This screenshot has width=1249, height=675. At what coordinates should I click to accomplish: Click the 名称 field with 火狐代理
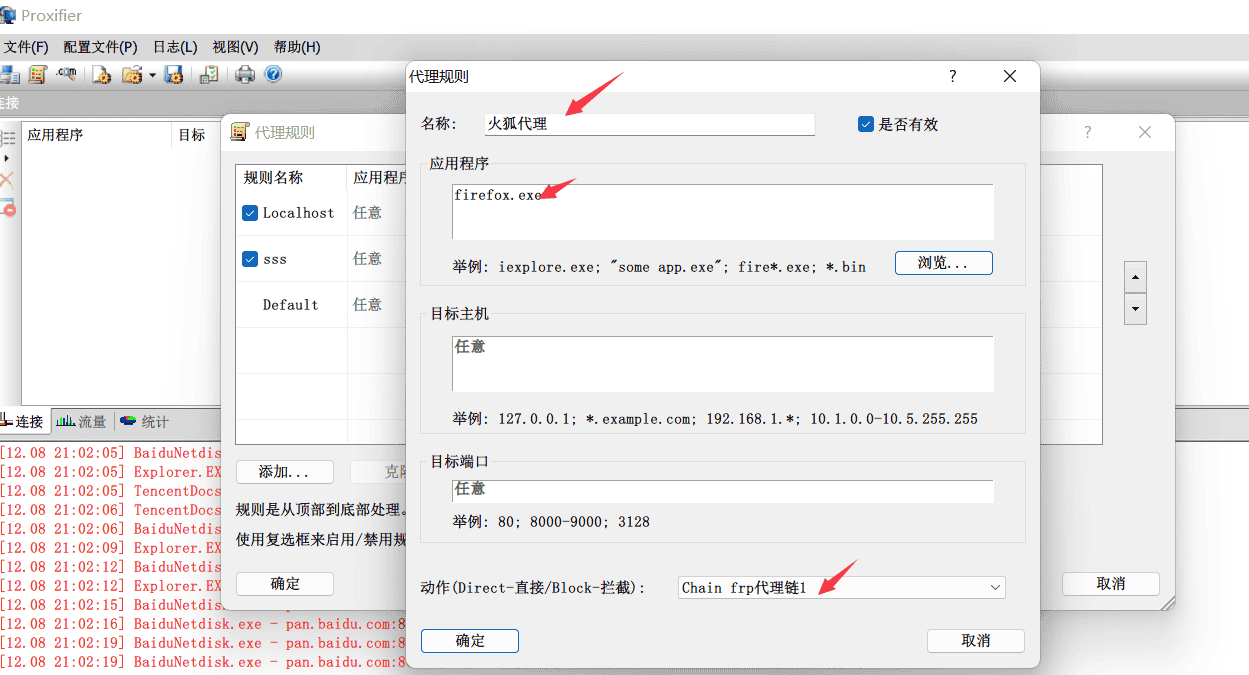pyautogui.click(x=648, y=124)
